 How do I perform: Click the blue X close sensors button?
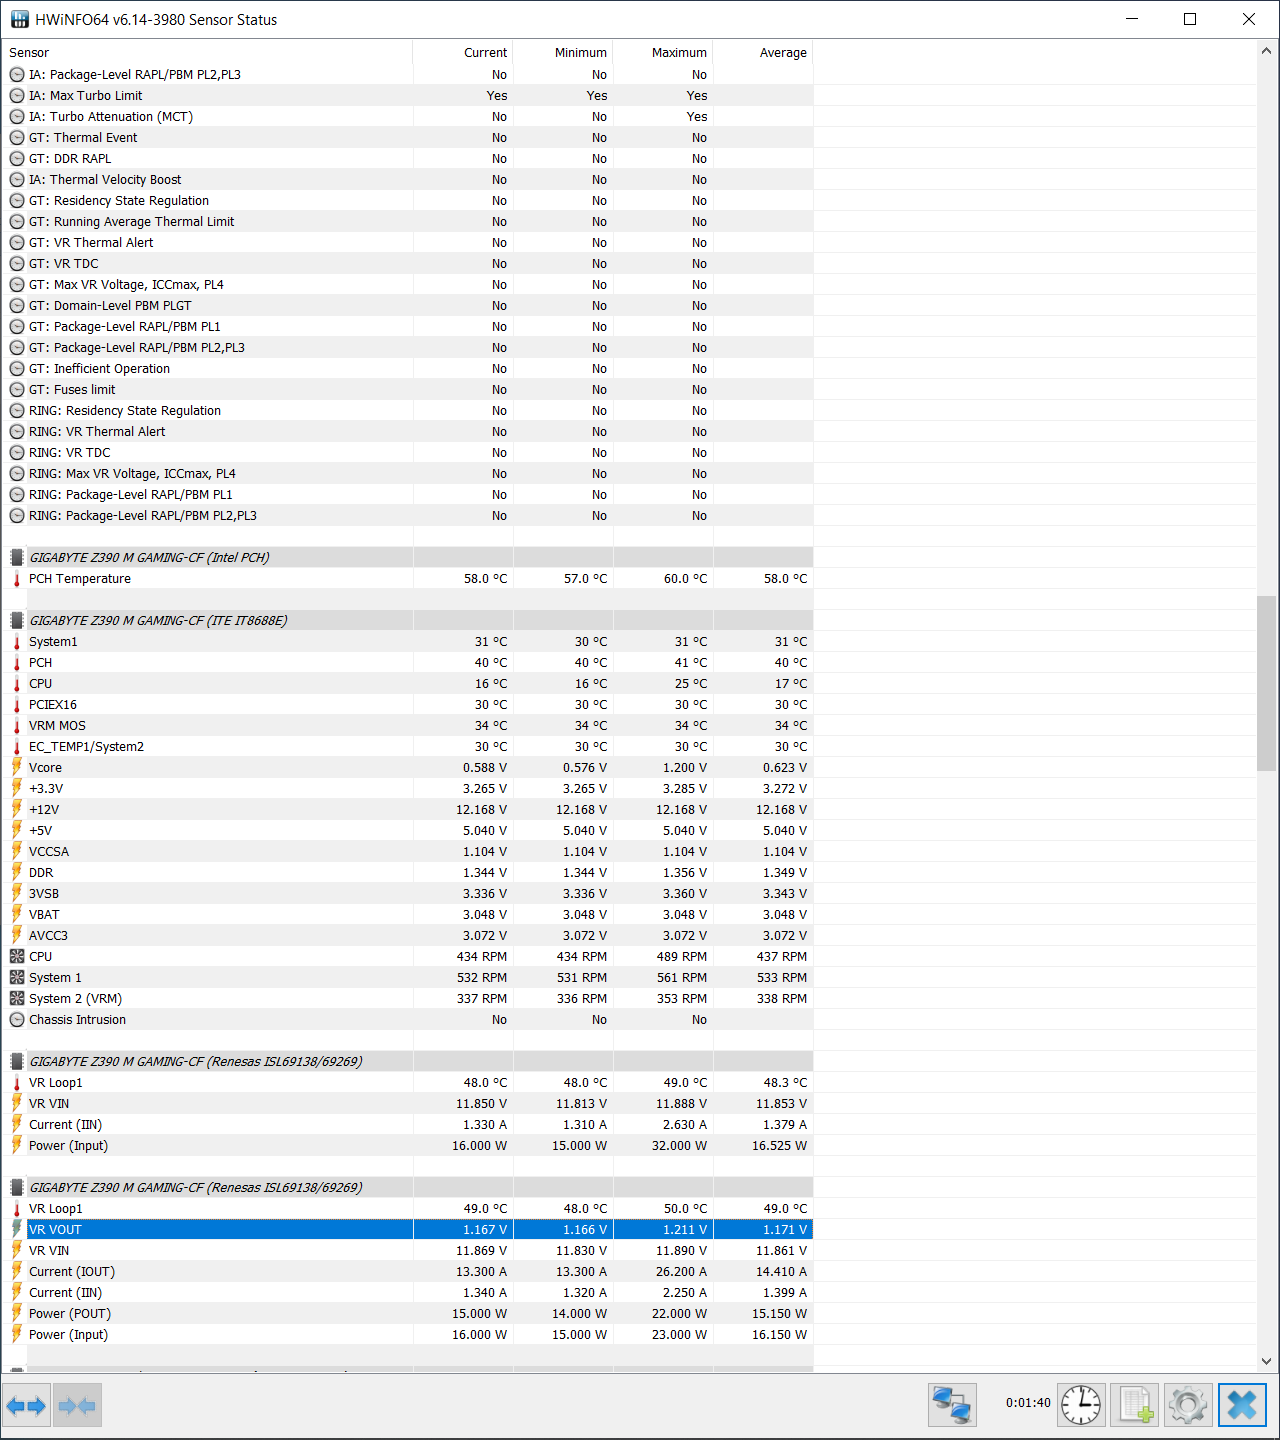click(x=1242, y=1405)
